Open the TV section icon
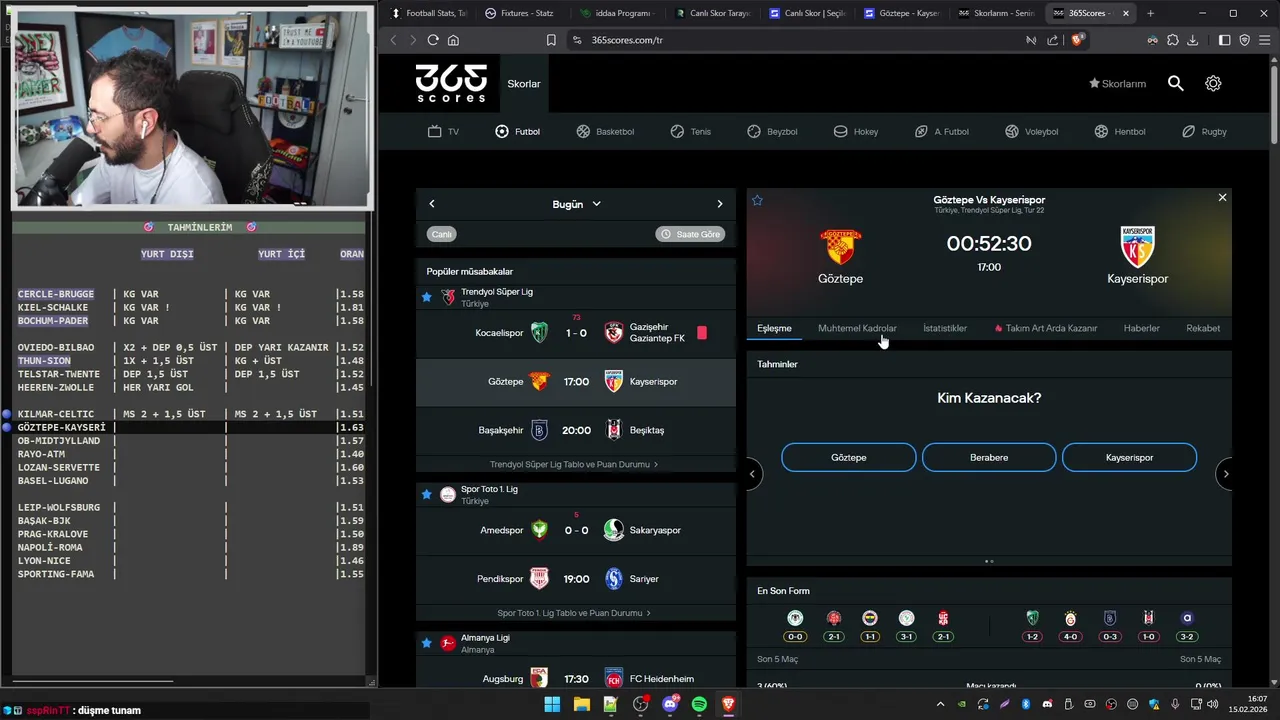This screenshot has width=1280, height=720. pos(434,131)
